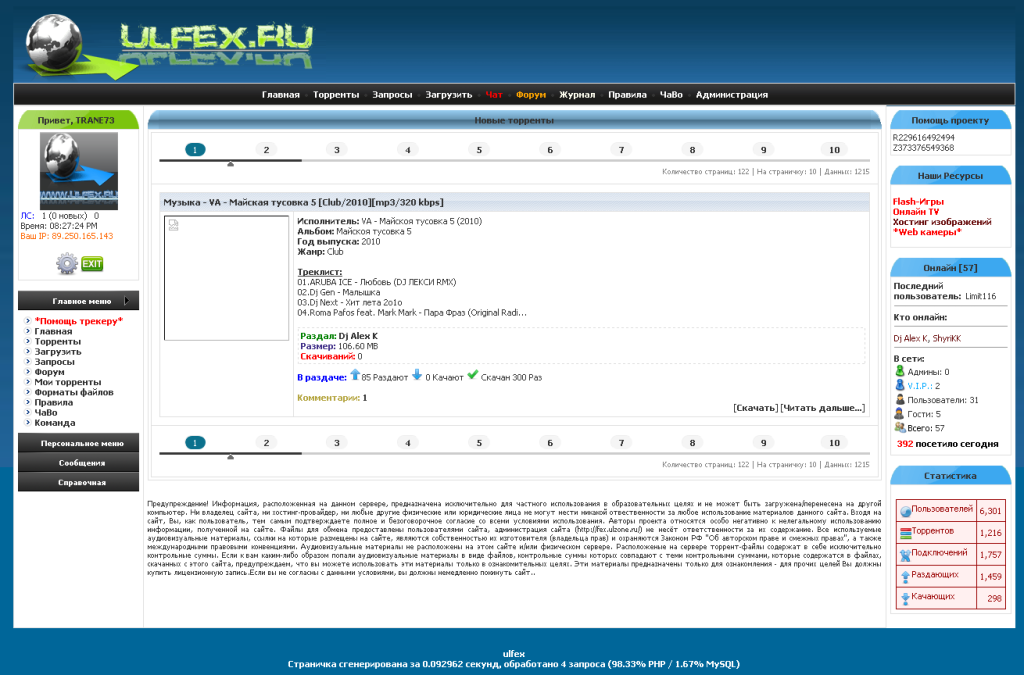
Task: Click the V.I.P. user icon in online list
Action: 900,385
